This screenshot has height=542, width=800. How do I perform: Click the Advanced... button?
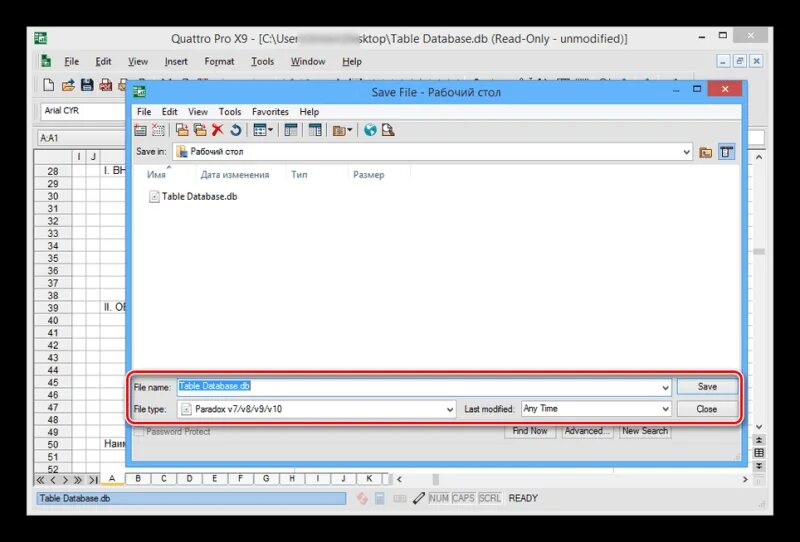pyautogui.click(x=587, y=431)
